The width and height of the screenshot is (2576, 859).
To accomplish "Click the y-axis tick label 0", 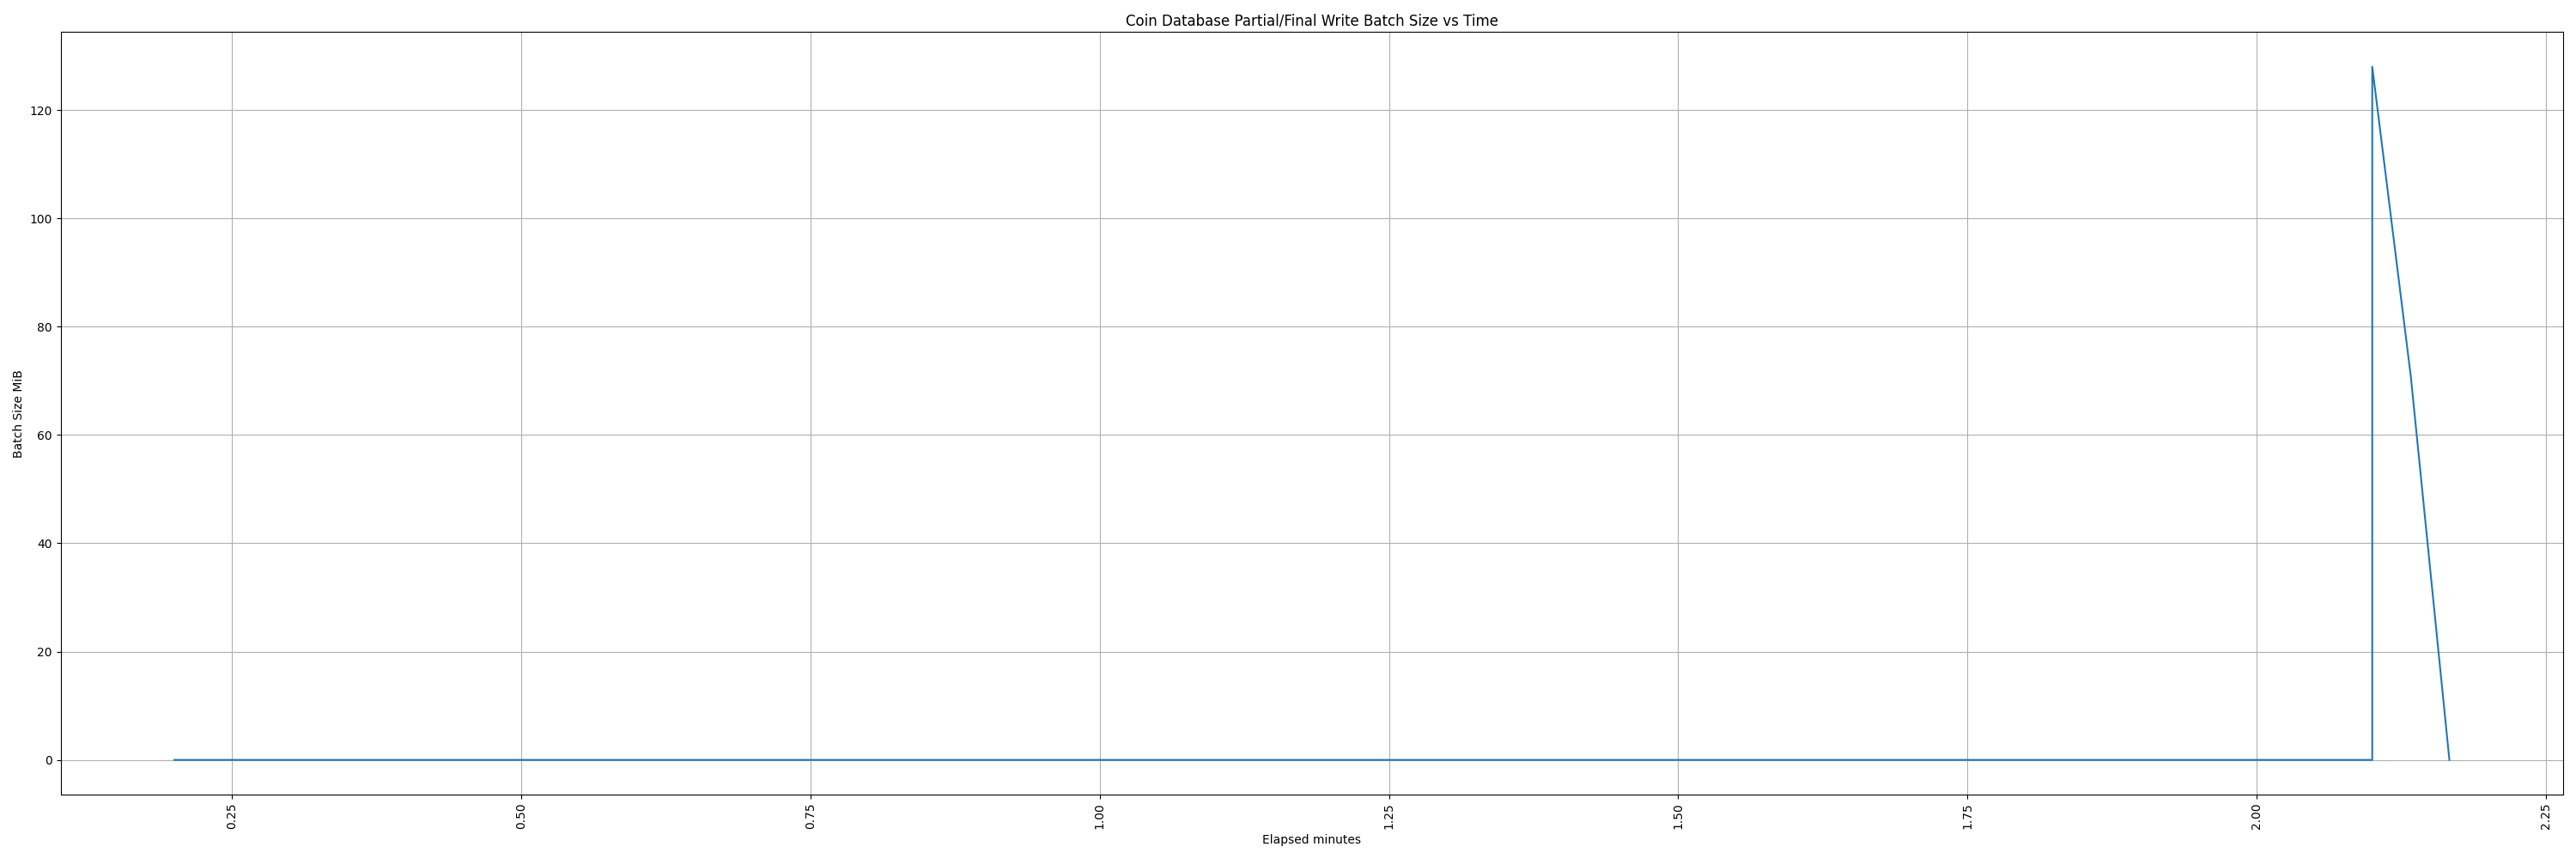I will tap(48, 761).
